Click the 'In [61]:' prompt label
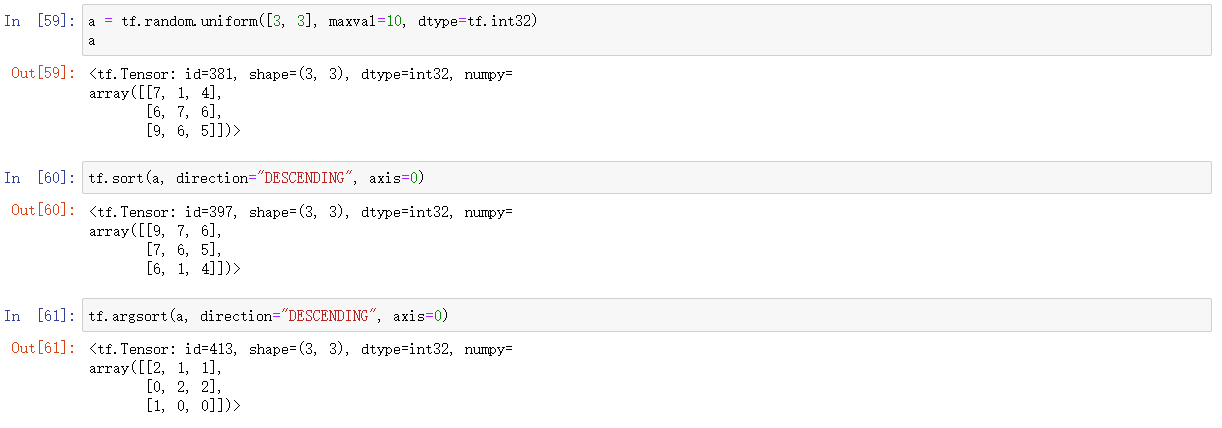The image size is (1222, 428). (40, 315)
